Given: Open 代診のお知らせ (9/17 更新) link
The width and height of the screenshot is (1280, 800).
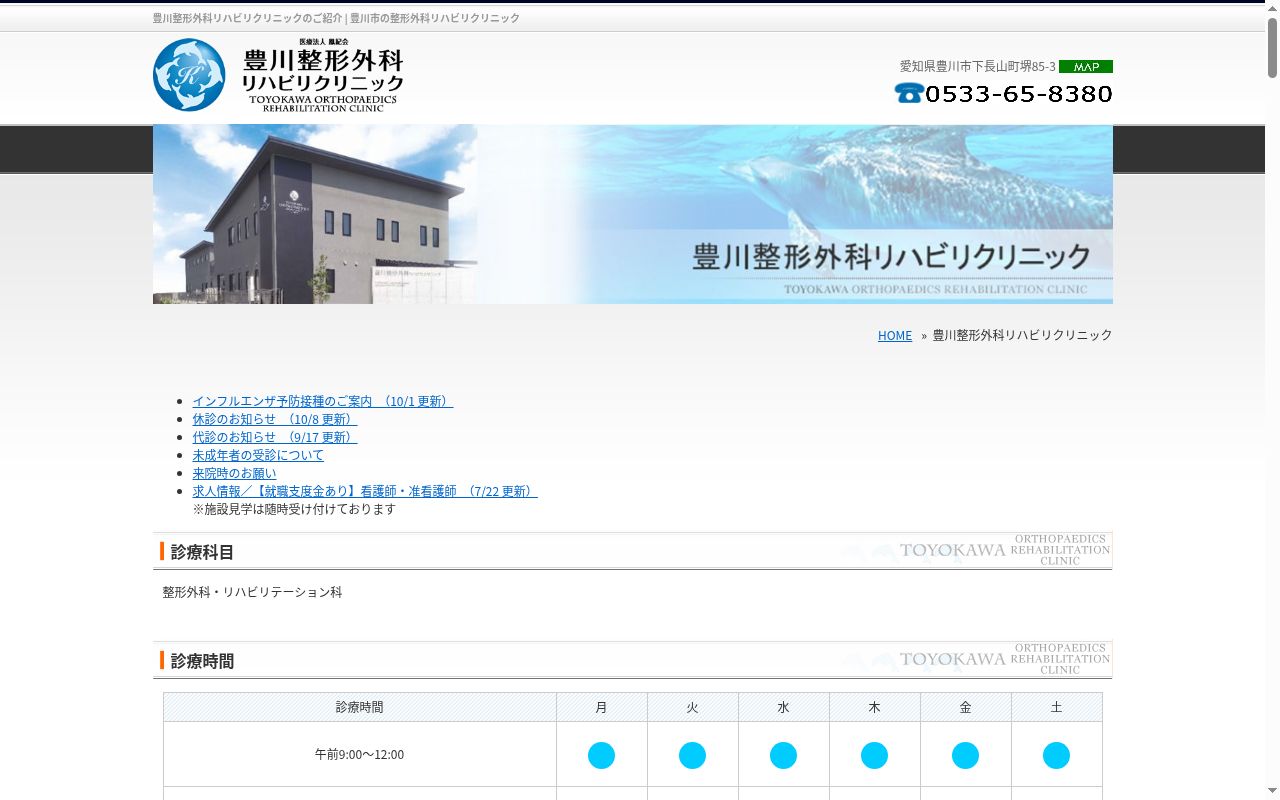Looking at the screenshot, I should 275,437.
